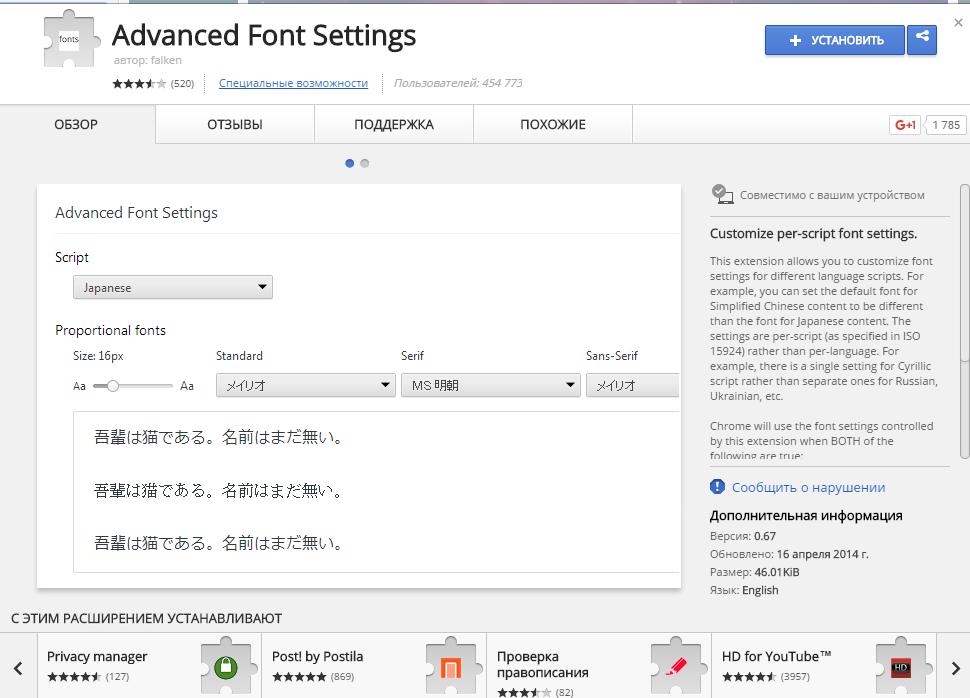Click the font size slider handle
The width and height of the screenshot is (970, 698).
click(113, 386)
